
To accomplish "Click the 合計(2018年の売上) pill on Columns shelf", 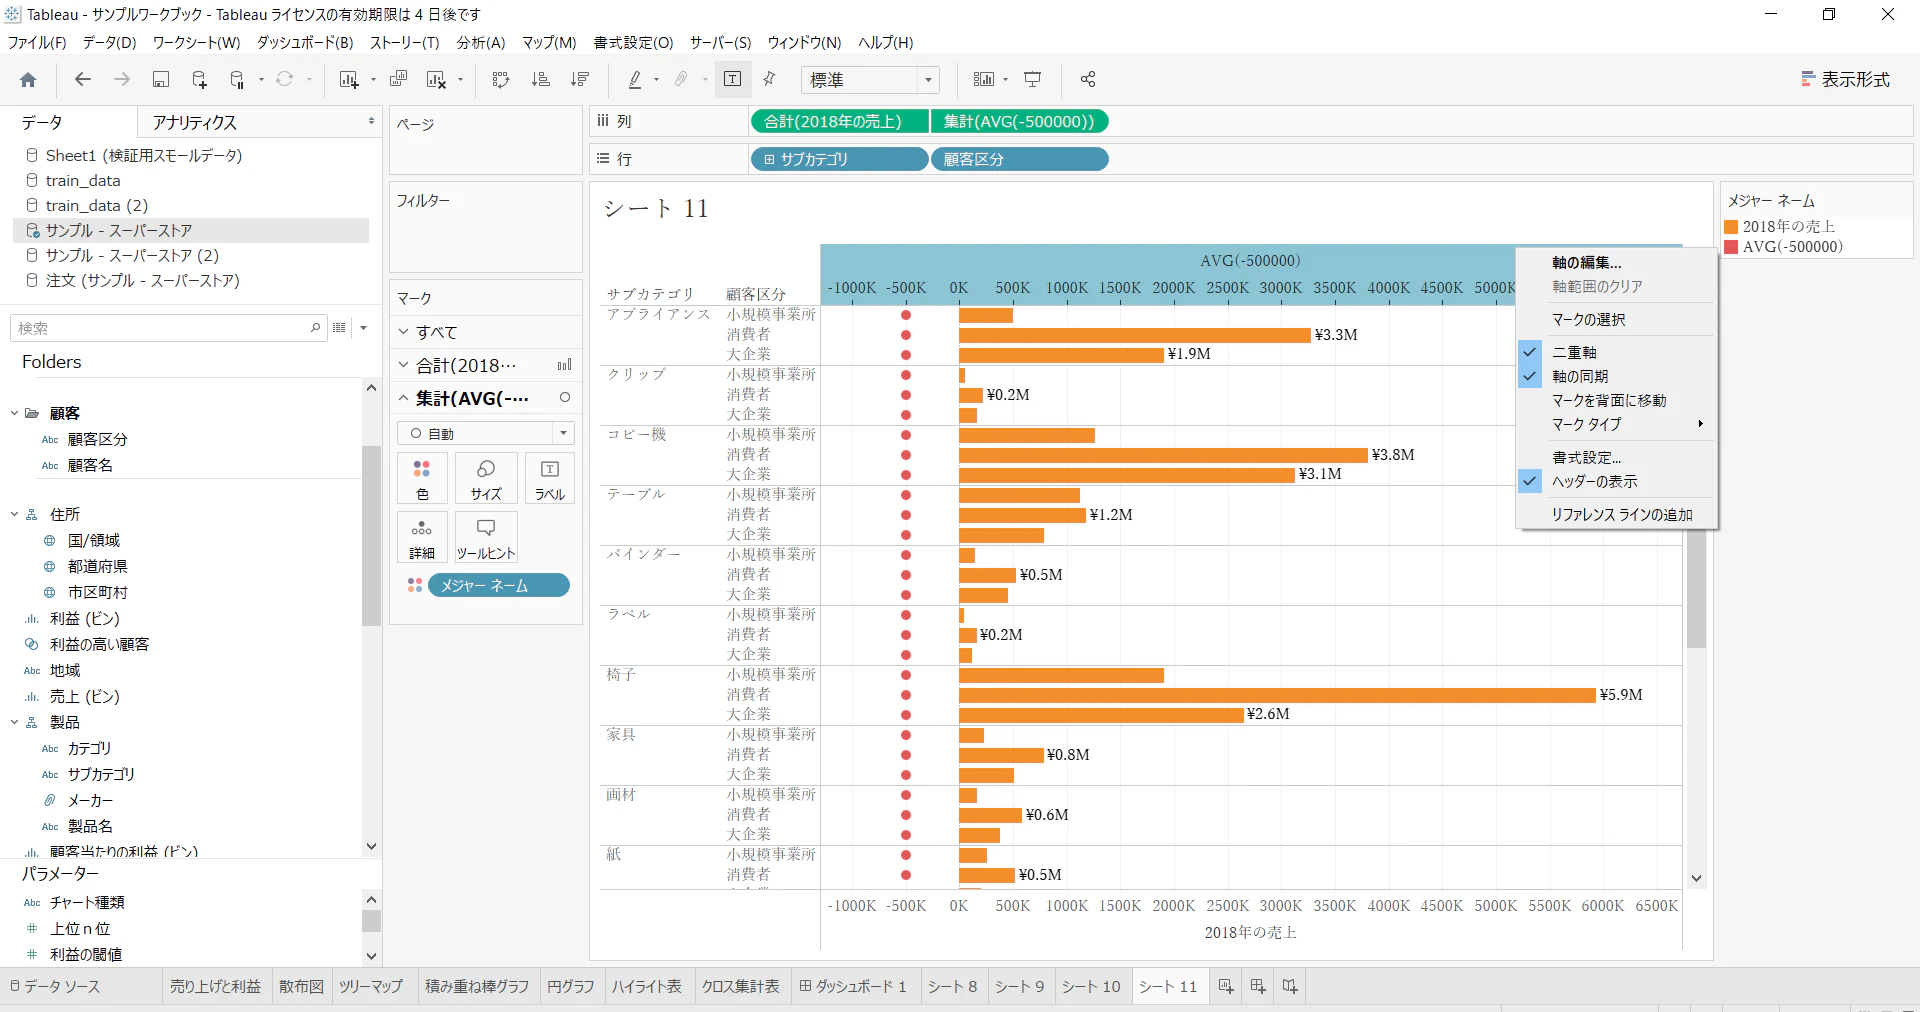I will tap(839, 121).
